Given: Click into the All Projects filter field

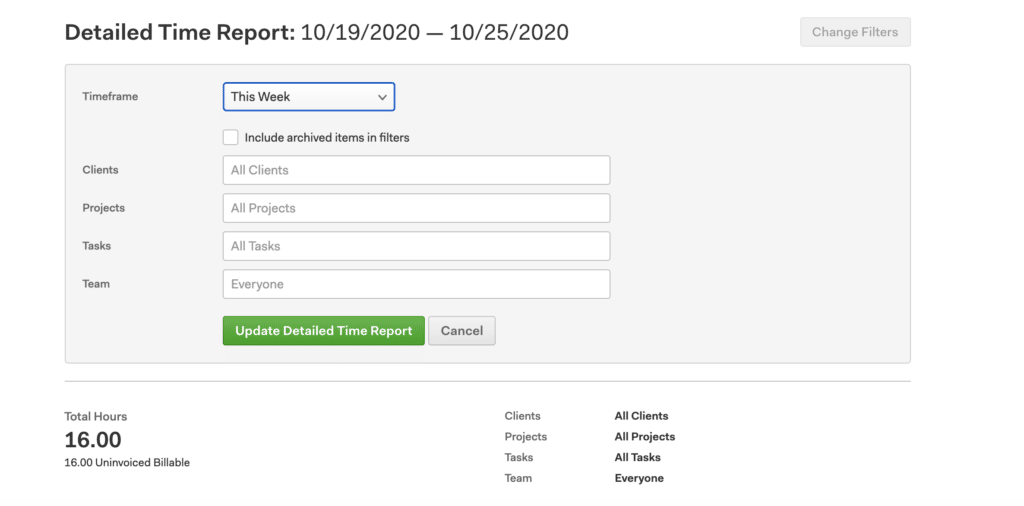Looking at the screenshot, I should (416, 208).
